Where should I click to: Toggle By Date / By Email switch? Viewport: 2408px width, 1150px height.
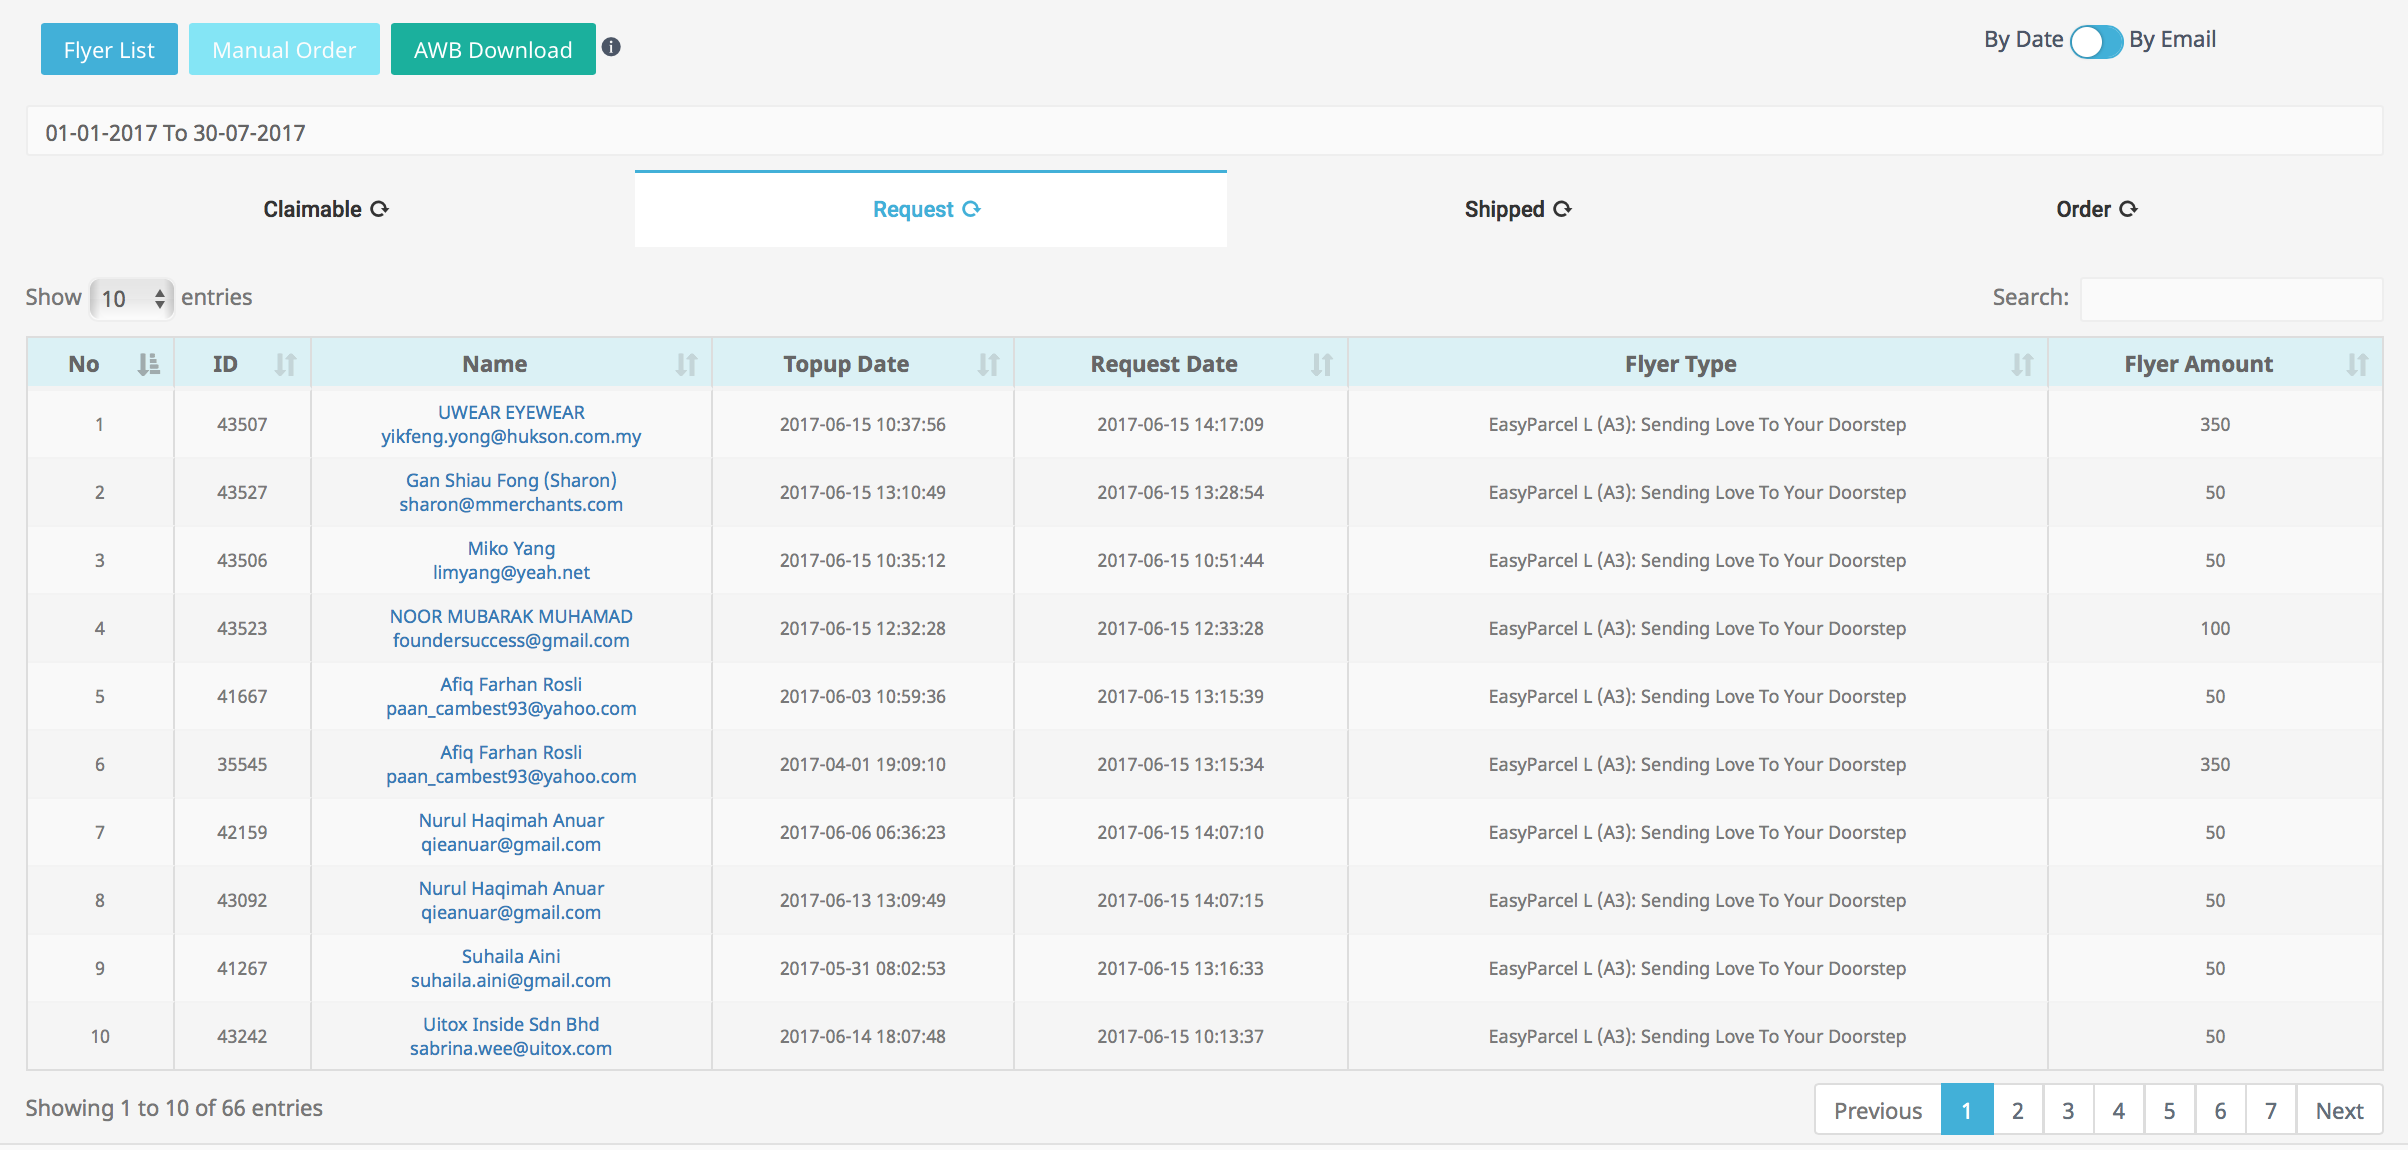click(x=2096, y=41)
